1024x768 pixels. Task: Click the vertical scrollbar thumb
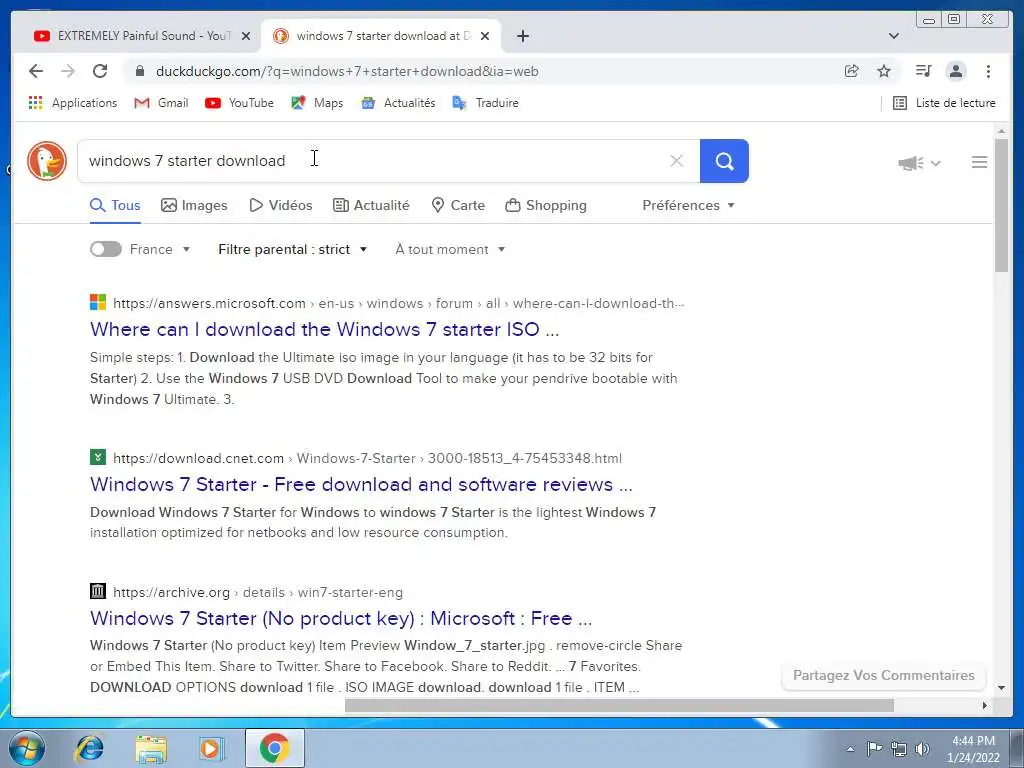[1001, 205]
